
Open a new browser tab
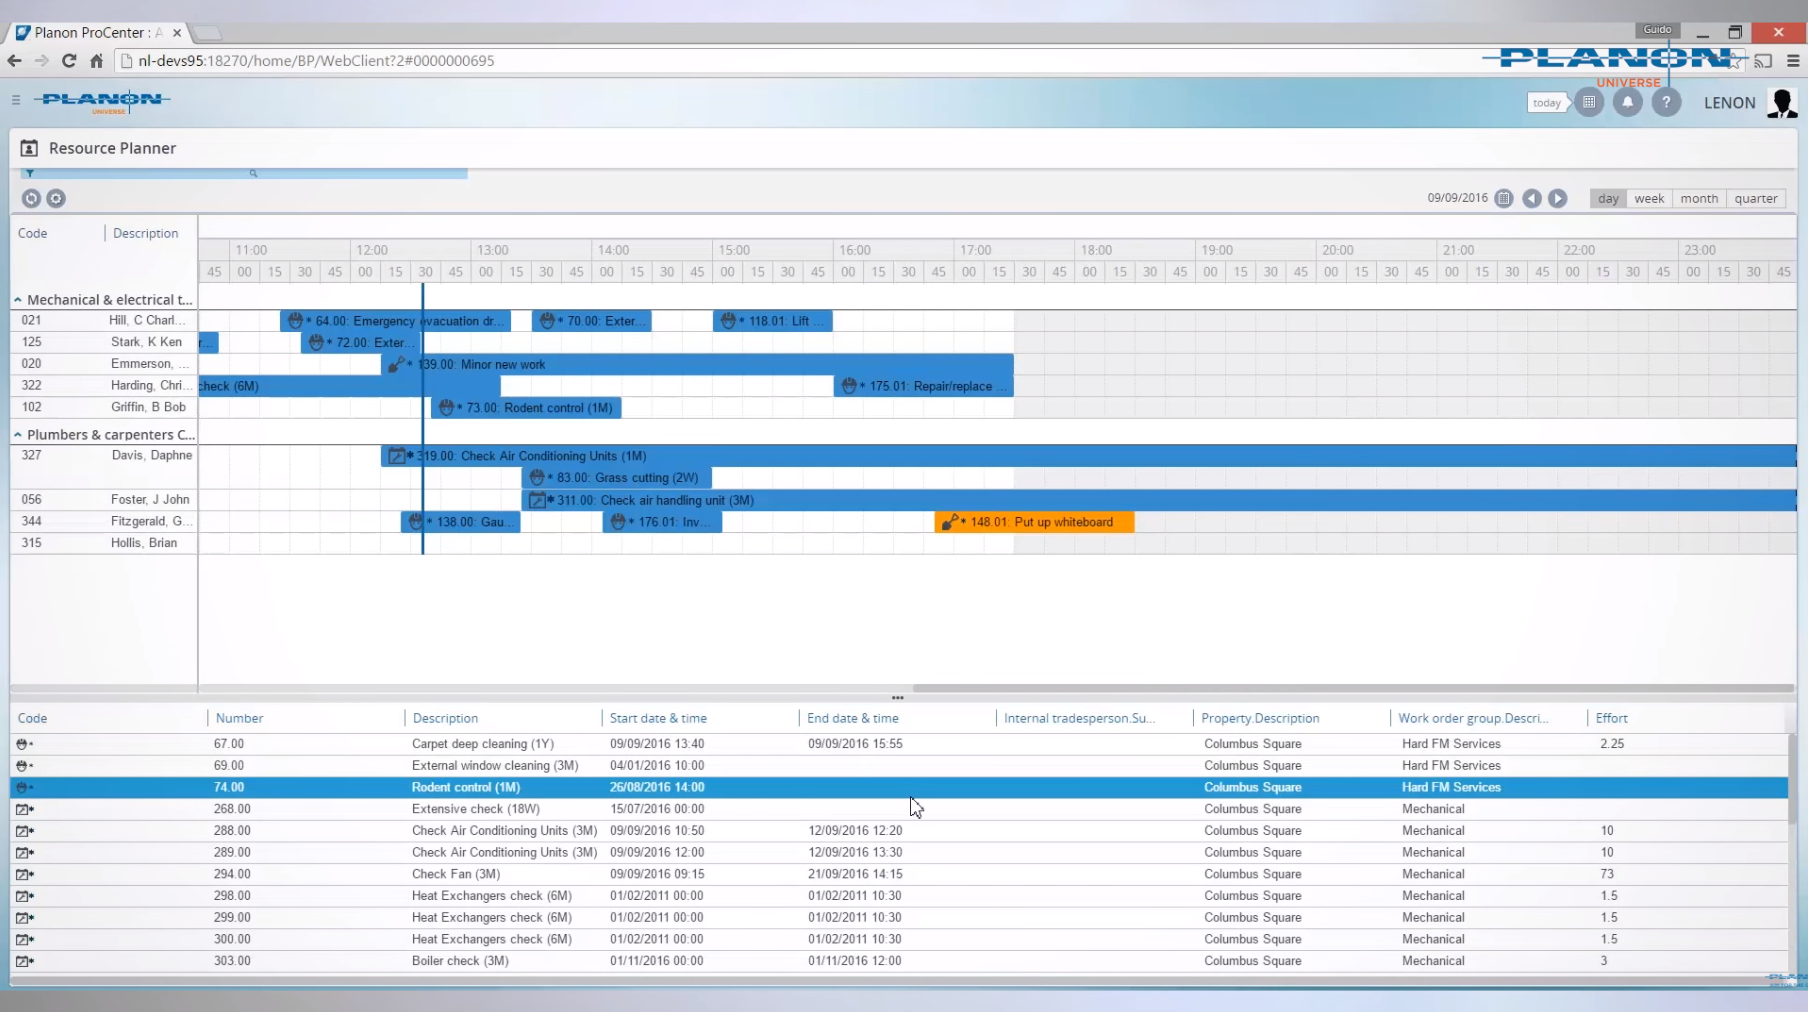[x=207, y=33]
